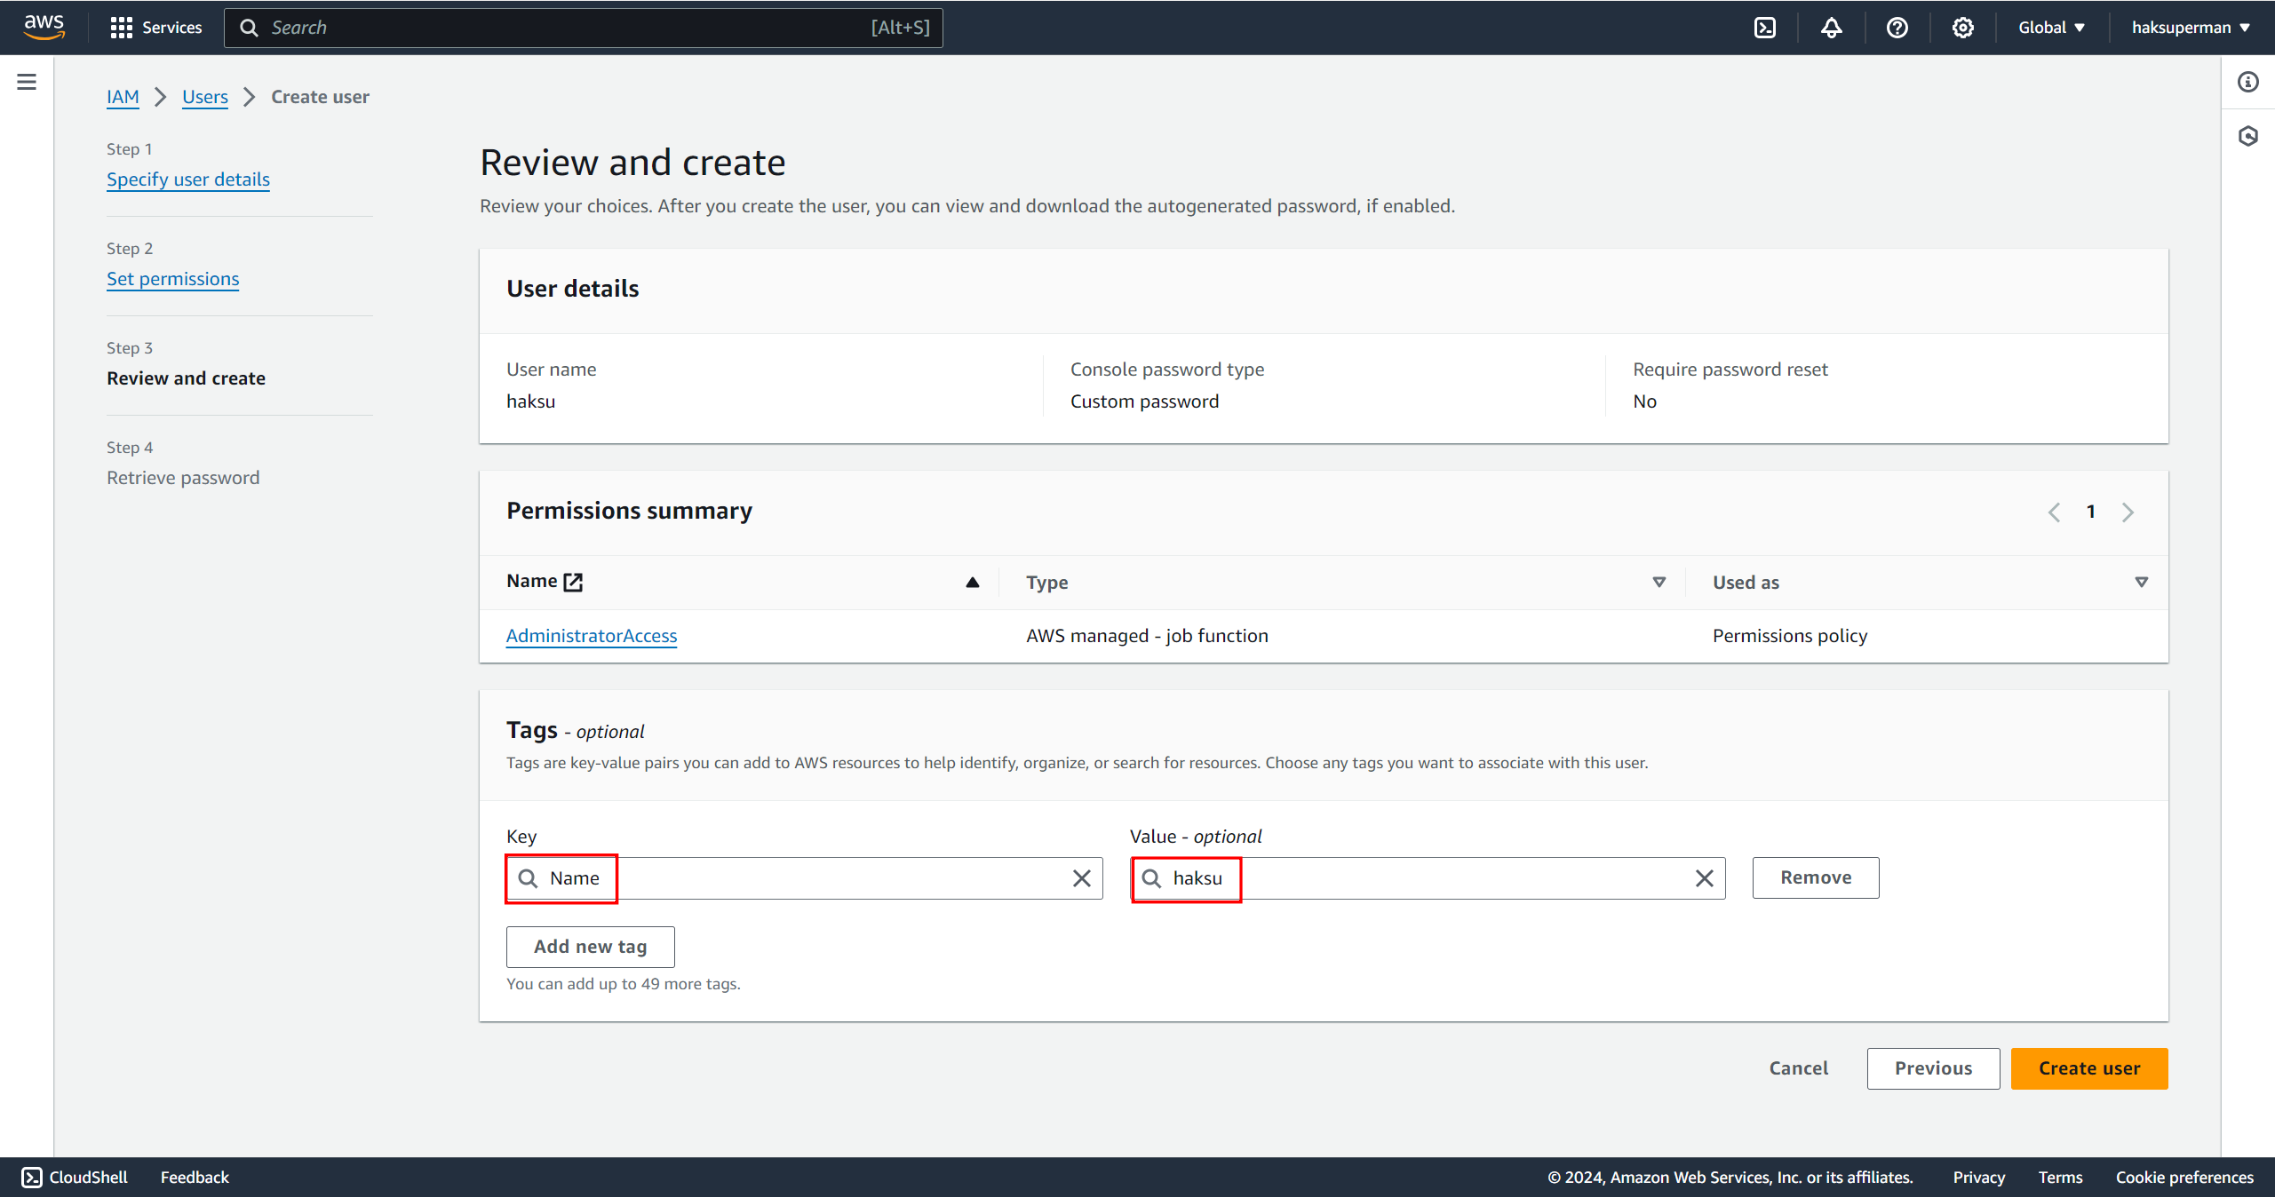
Task: Go to Set permissions step
Action: (173, 279)
